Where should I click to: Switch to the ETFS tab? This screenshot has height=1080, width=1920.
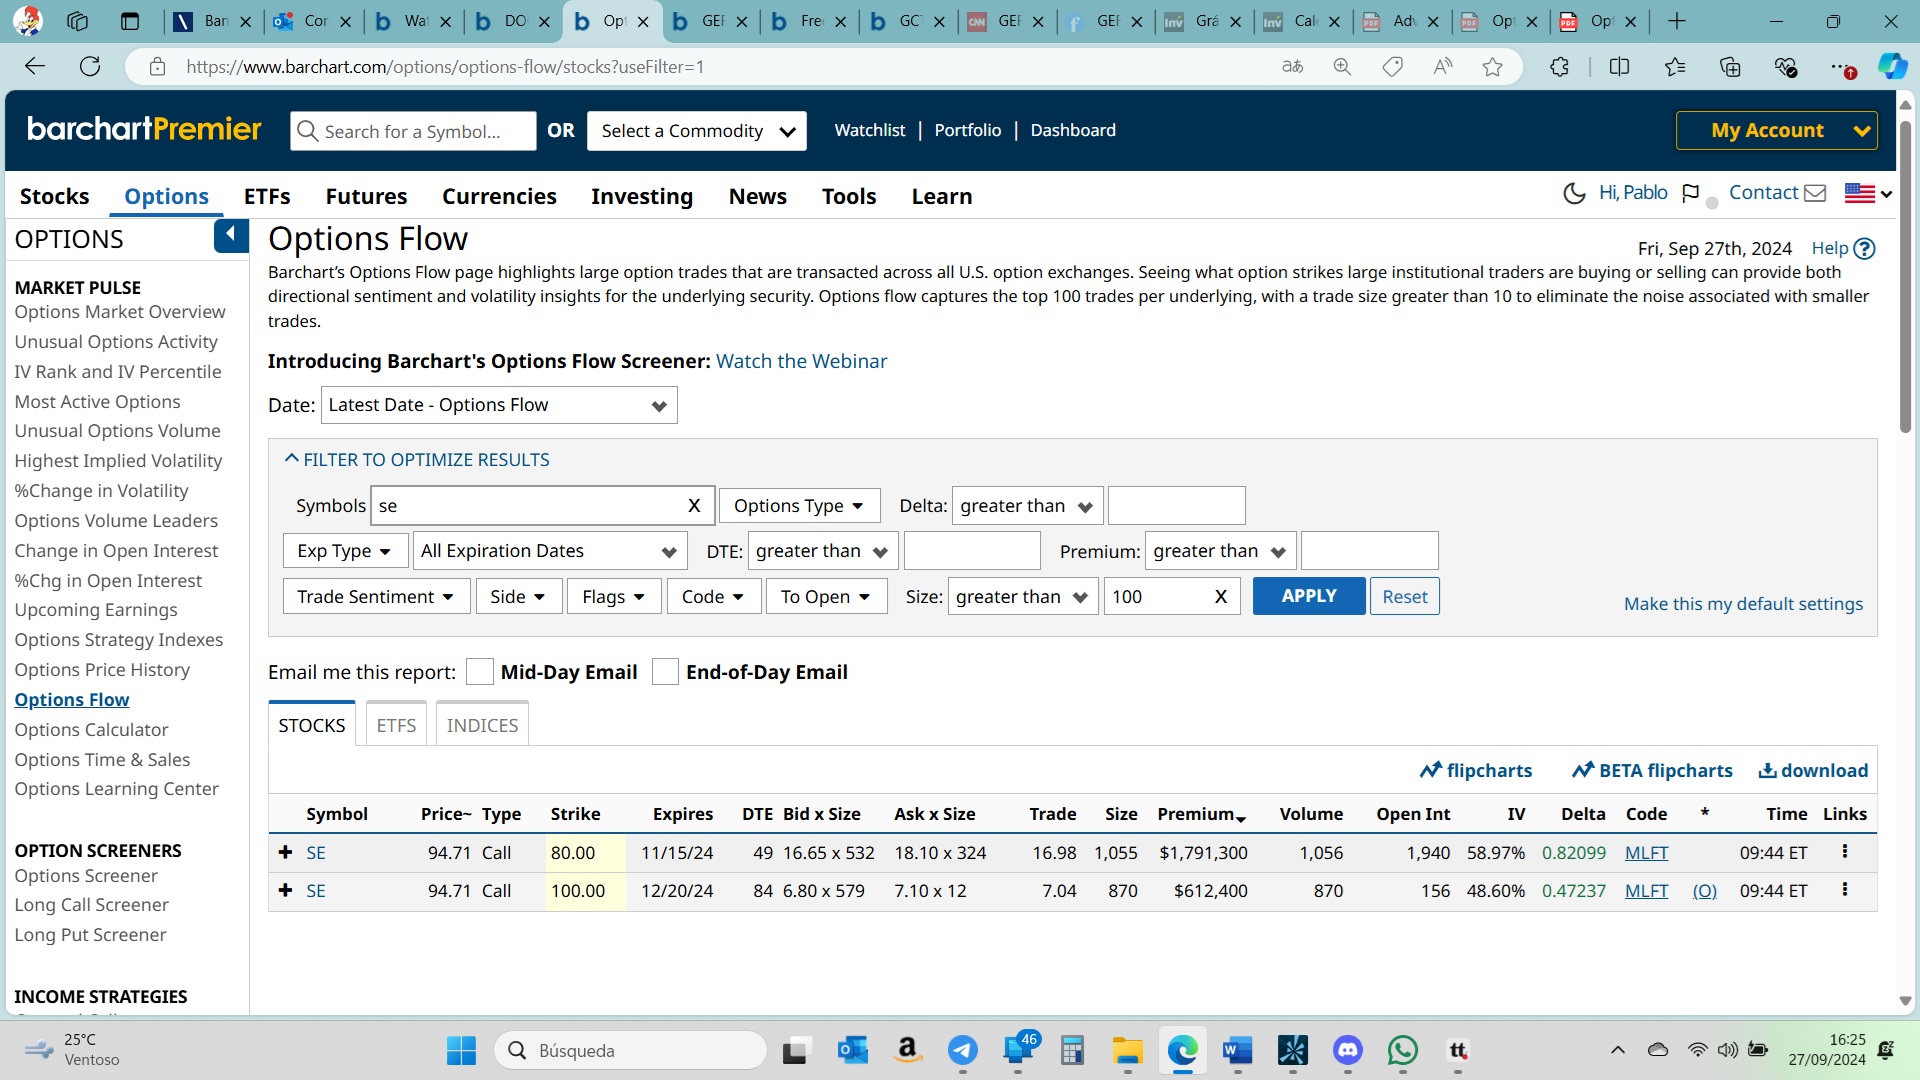396,725
